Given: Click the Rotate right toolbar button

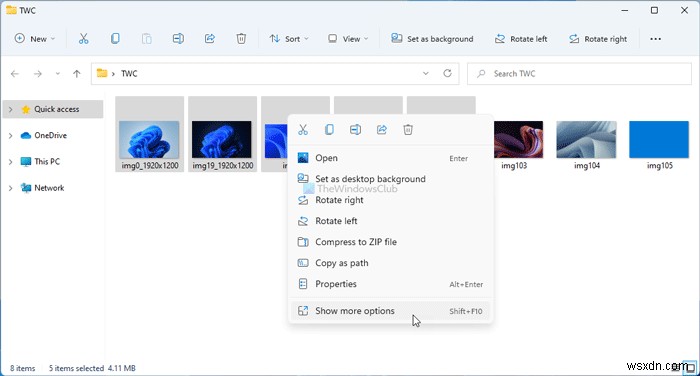Looking at the screenshot, I should click(598, 39).
